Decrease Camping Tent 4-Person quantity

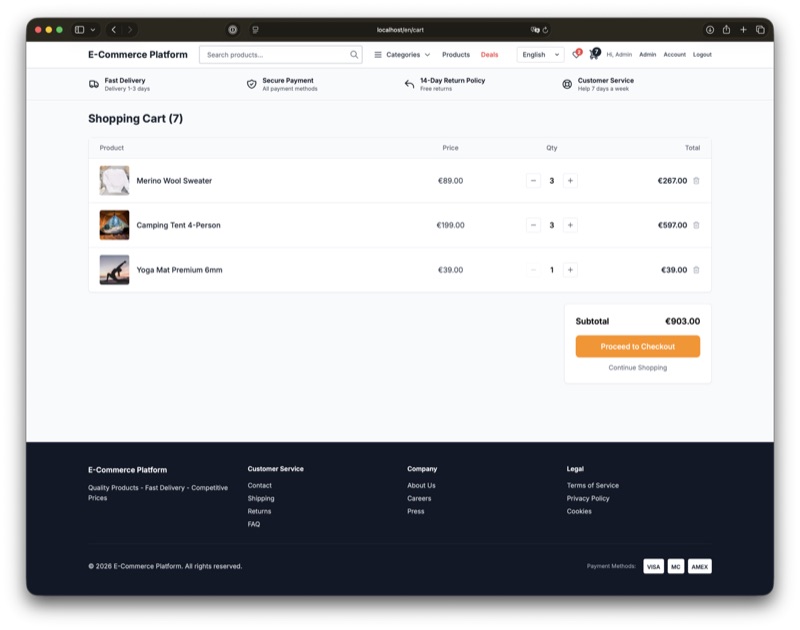point(533,225)
